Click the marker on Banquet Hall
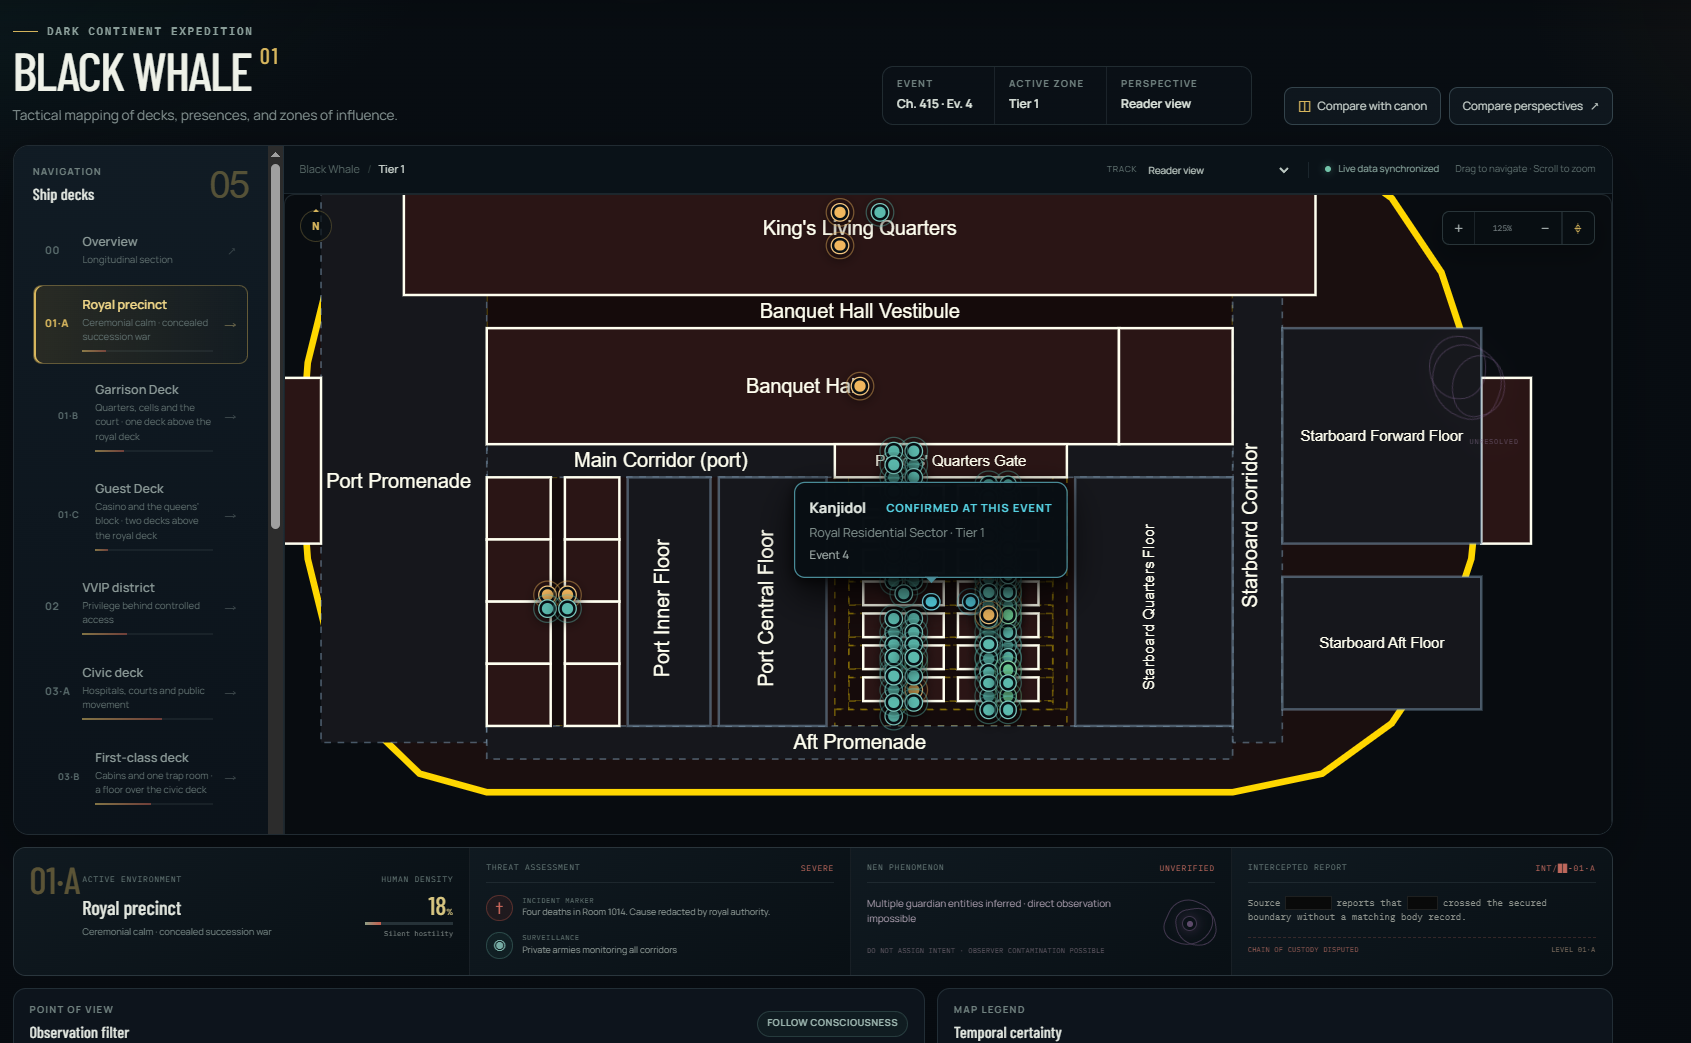The image size is (1691, 1043). 860,386
